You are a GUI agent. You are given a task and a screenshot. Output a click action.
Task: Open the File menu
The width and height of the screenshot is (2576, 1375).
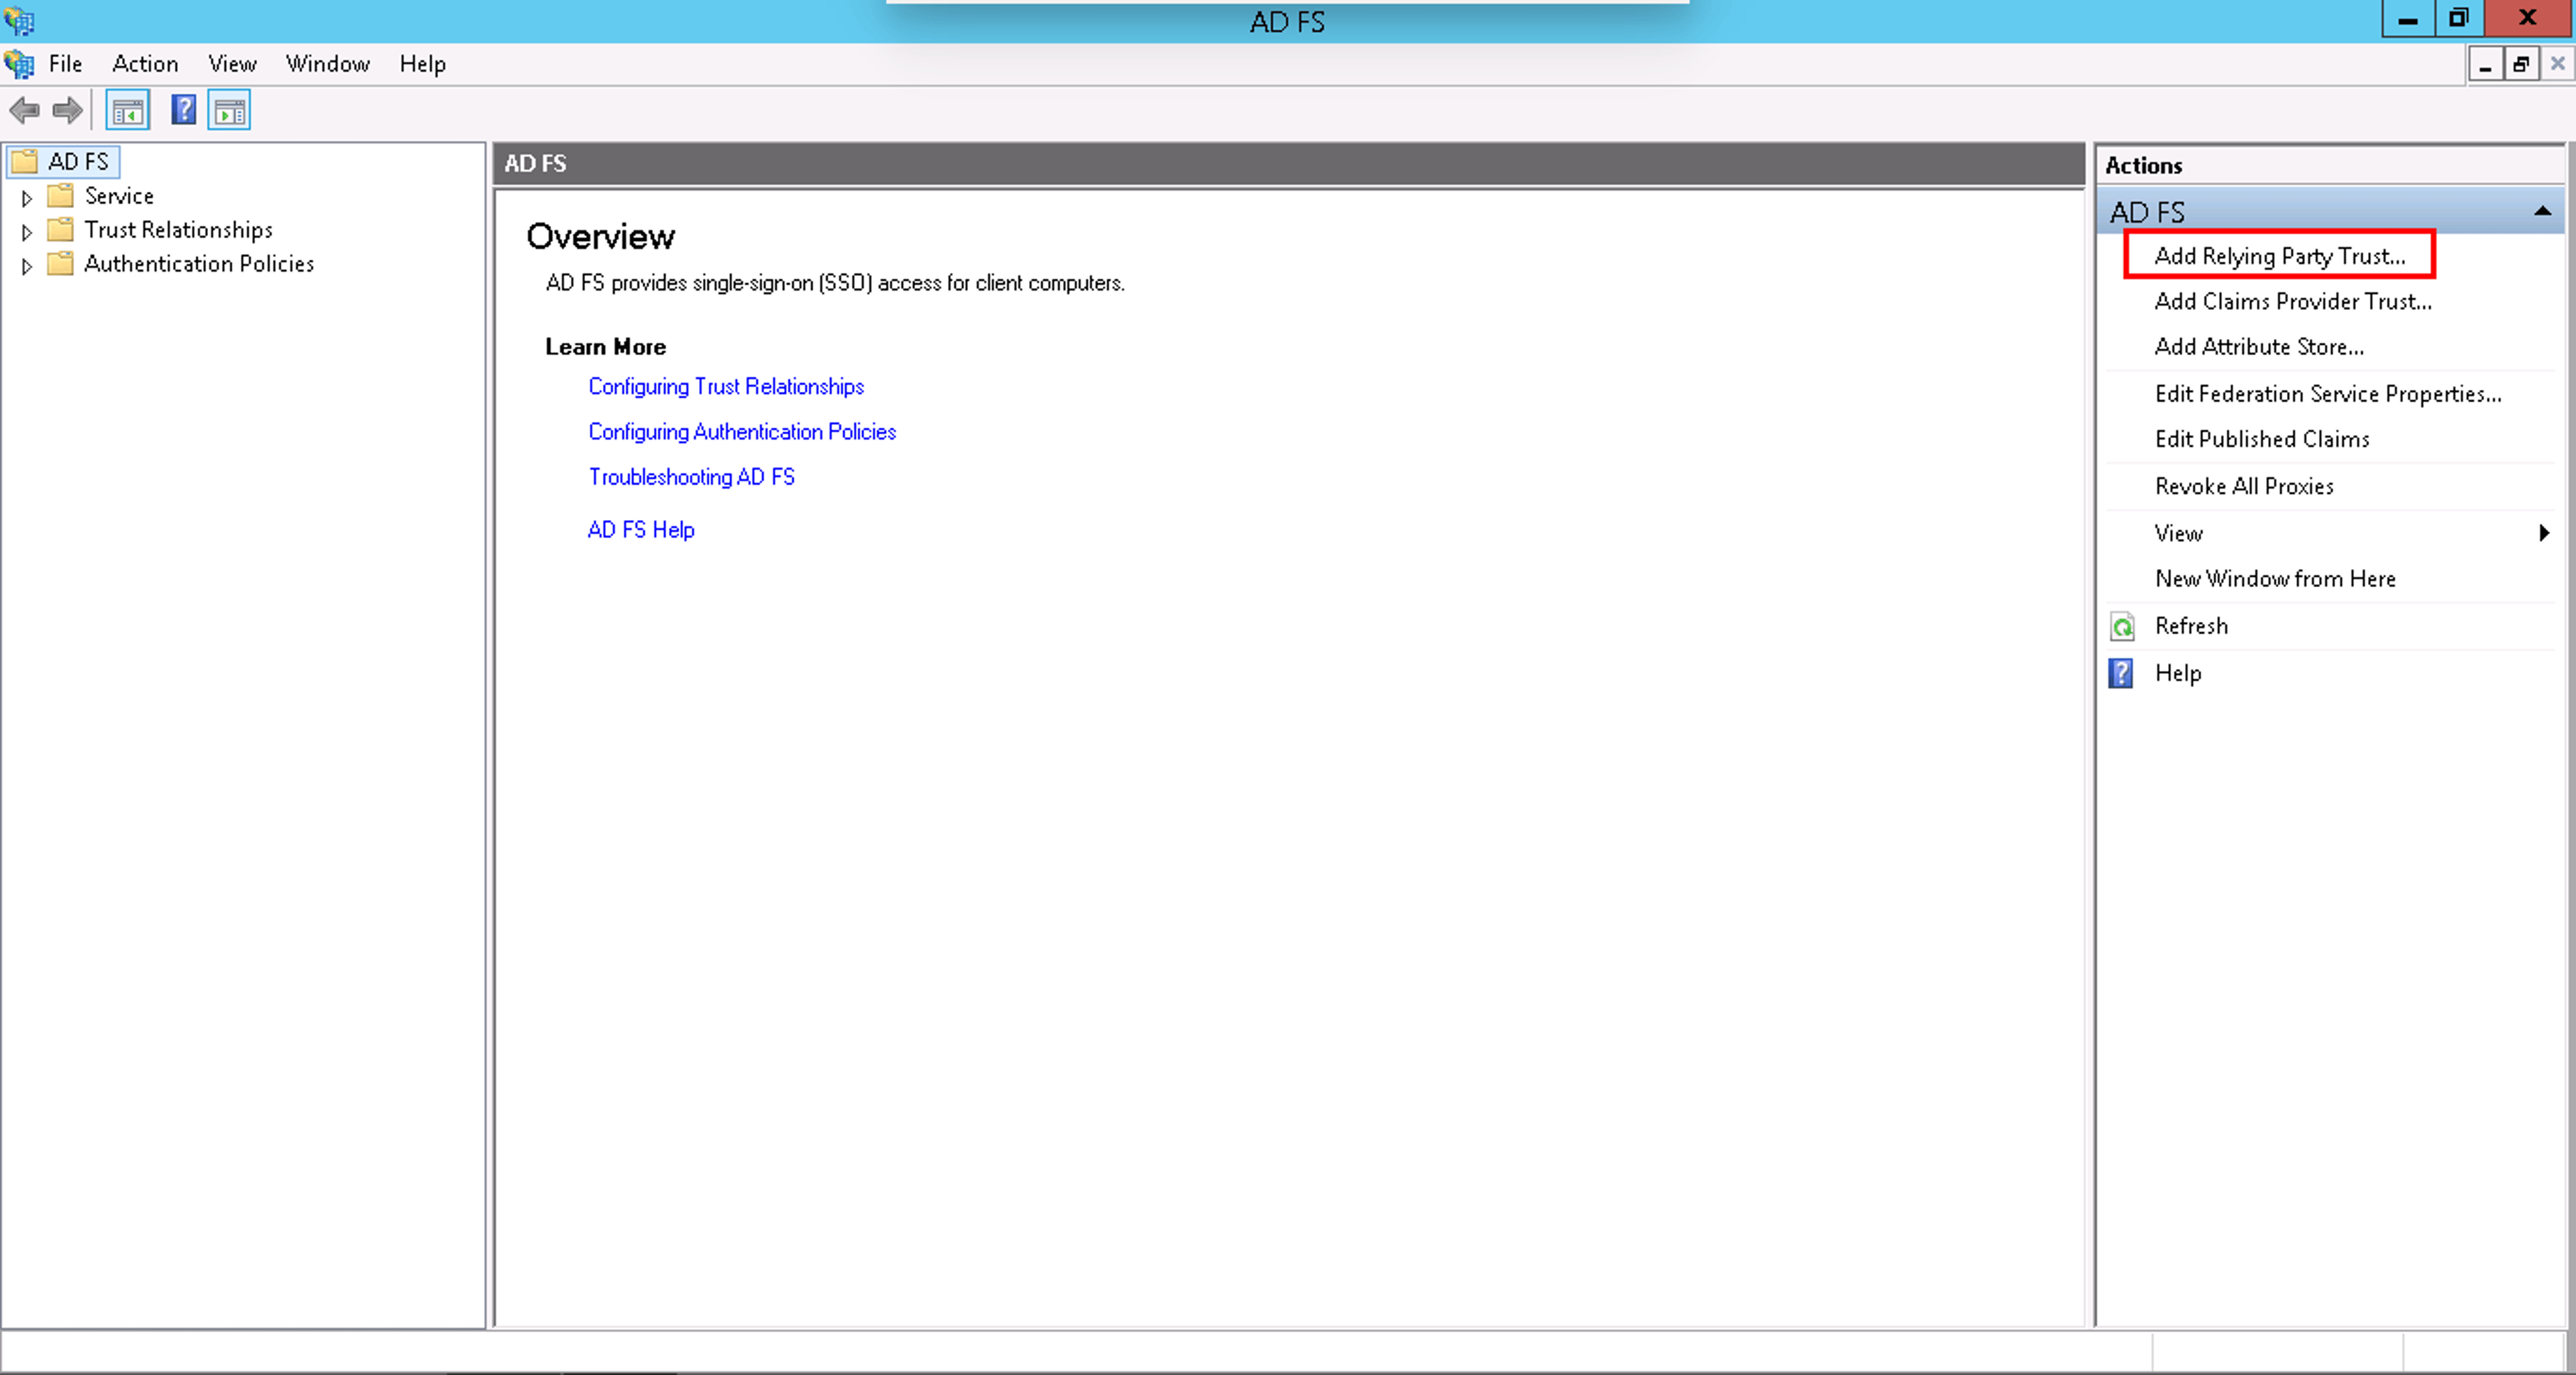coord(65,64)
